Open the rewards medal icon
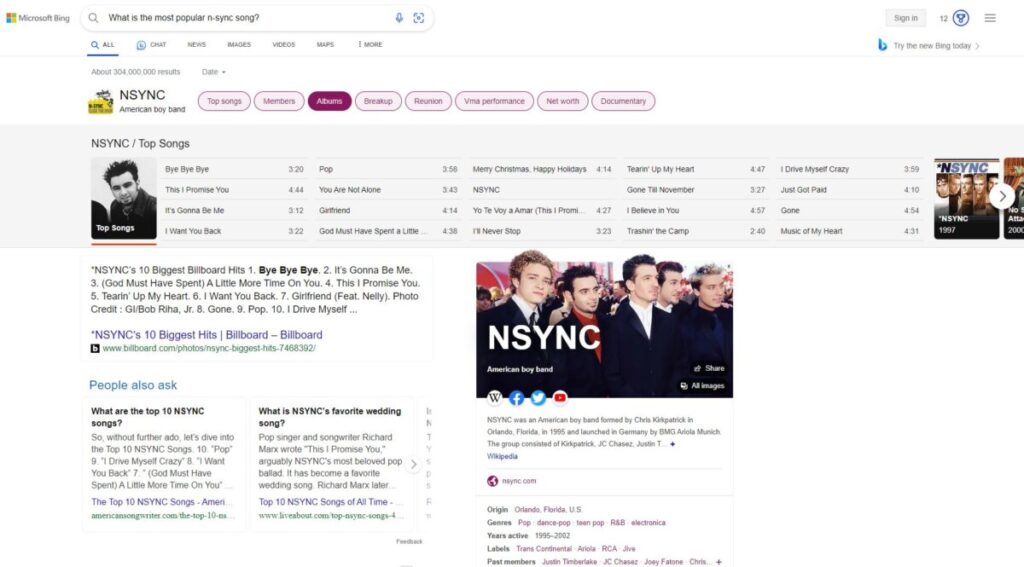Screen dimensions: 1024x567 click(961, 18)
